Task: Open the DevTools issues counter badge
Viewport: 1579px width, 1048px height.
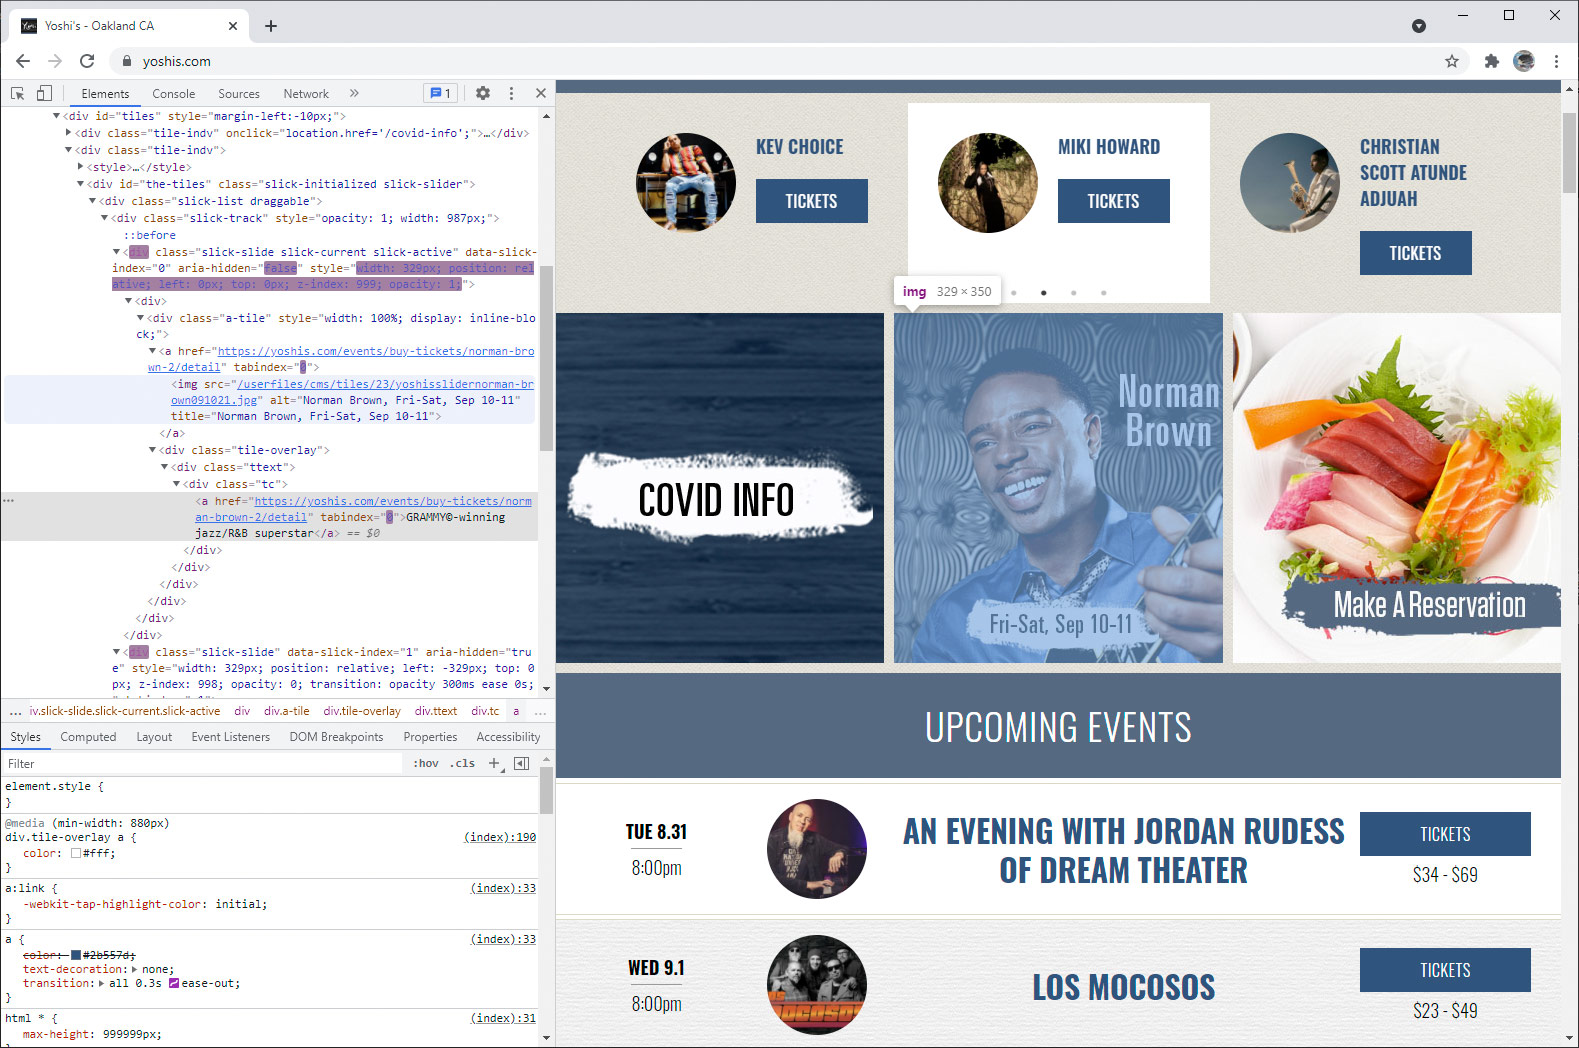Action: pos(440,93)
